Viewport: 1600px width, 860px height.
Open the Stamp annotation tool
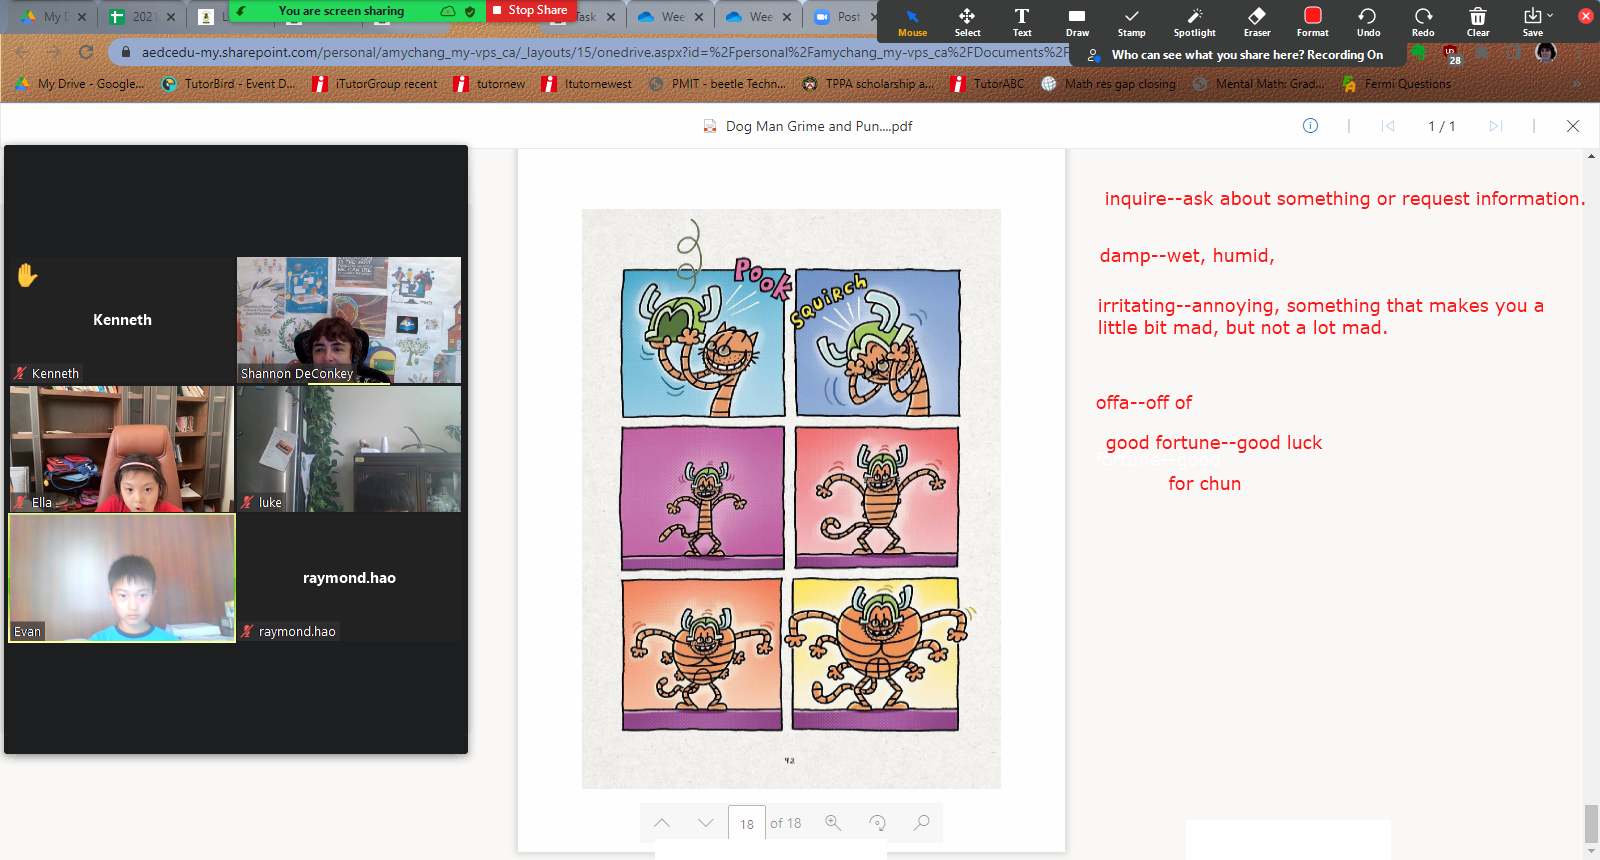pyautogui.click(x=1131, y=22)
